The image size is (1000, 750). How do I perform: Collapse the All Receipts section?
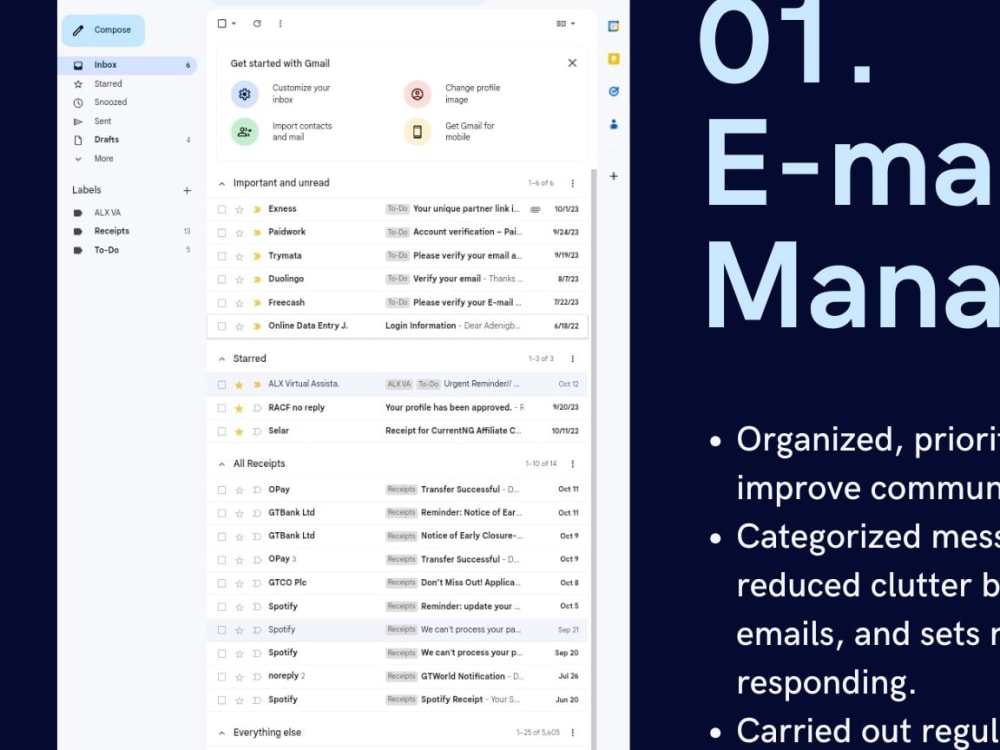tap(222, 464)
